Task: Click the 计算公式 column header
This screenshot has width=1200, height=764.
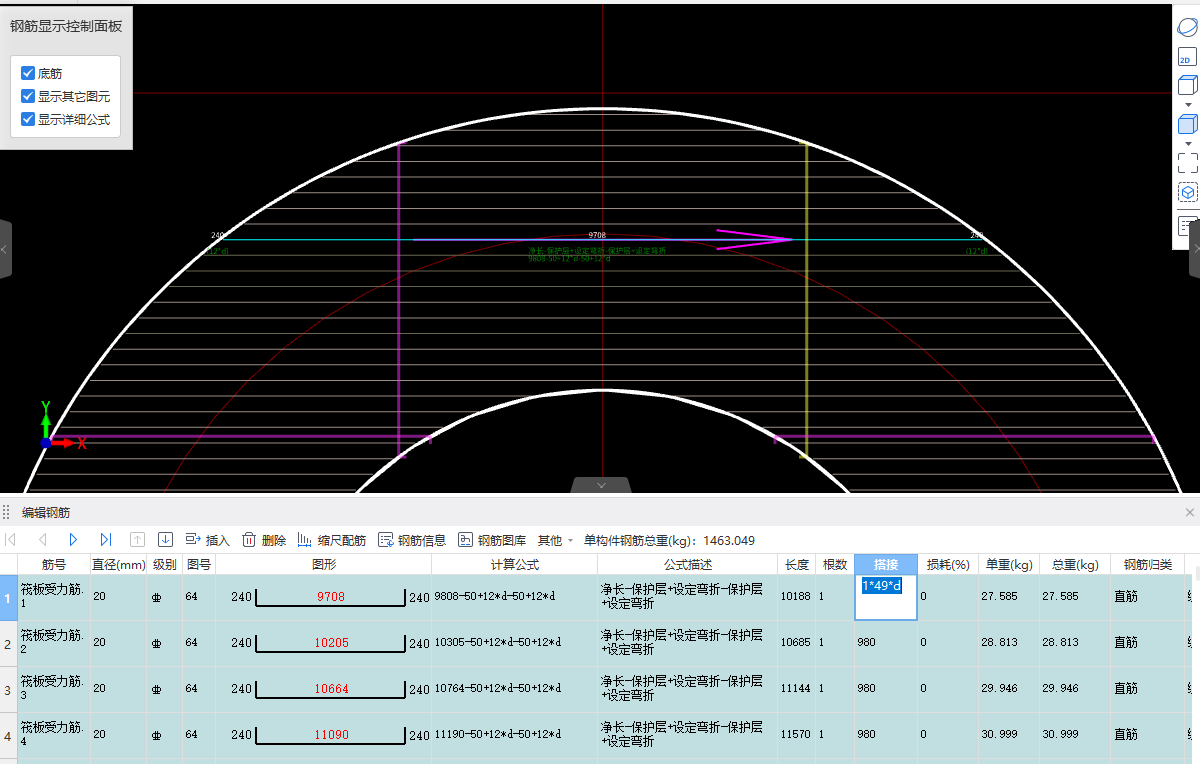Action: [x=514, y=565]
